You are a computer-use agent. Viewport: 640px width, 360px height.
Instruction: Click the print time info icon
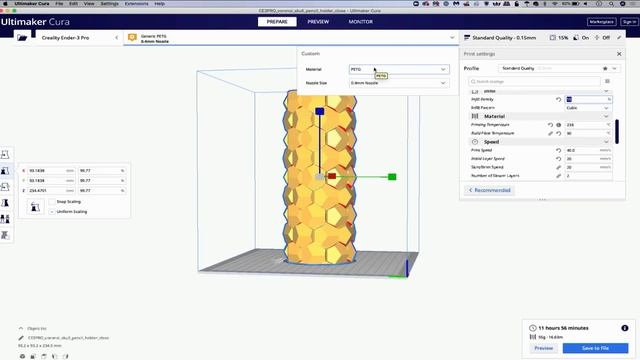pos(624,328)
